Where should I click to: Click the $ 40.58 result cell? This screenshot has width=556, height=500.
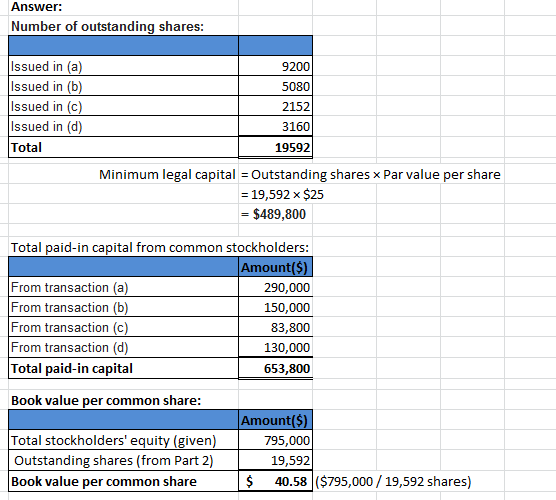[276, 481]
